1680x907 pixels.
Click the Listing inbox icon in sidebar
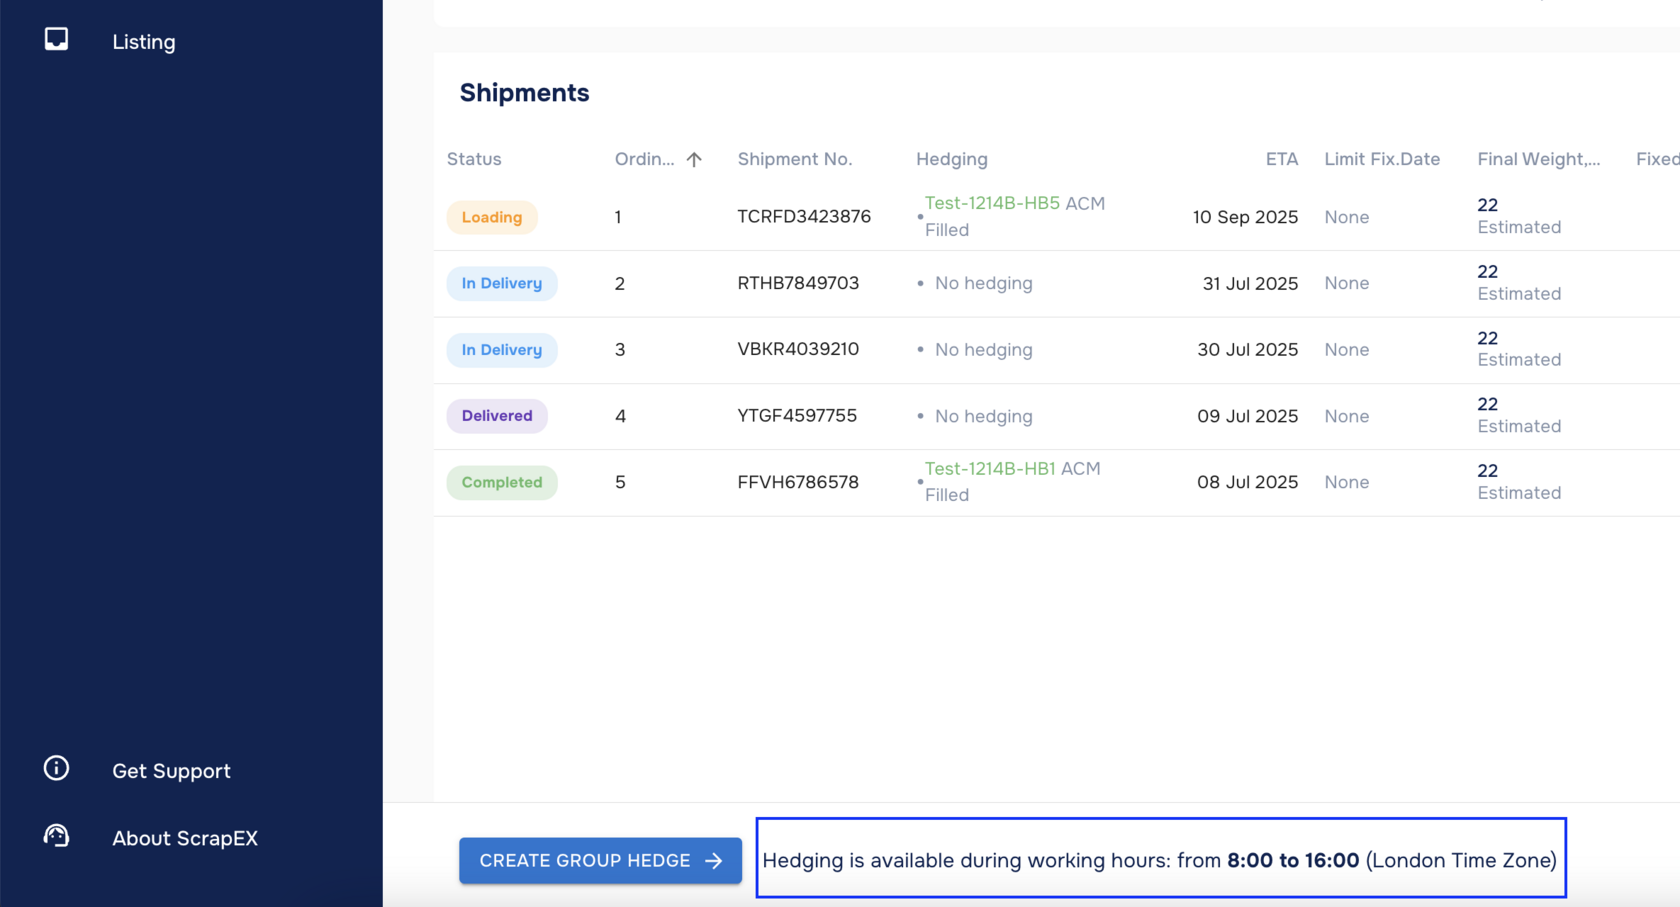[x=56, y=39]
